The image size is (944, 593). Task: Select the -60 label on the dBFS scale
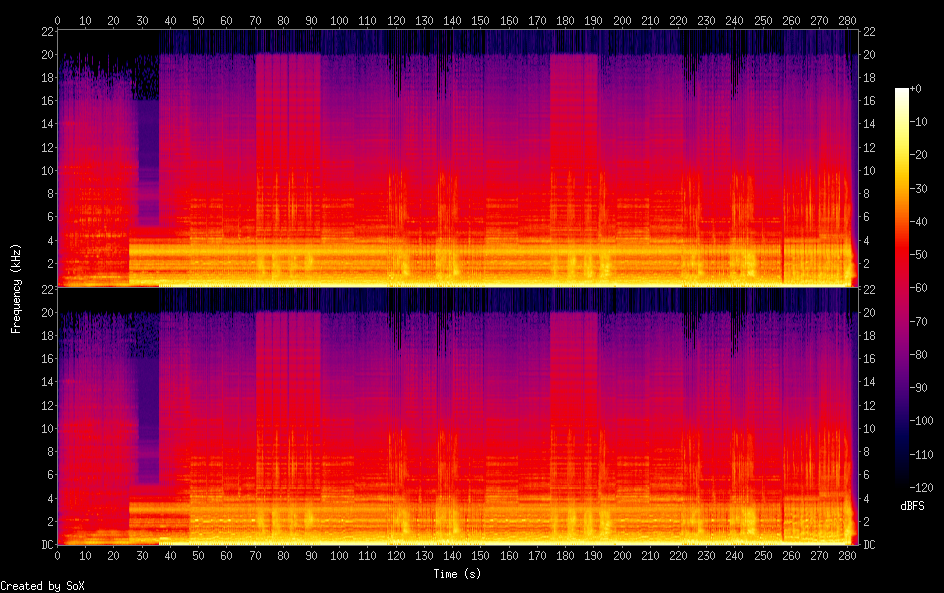coord(925,290)
